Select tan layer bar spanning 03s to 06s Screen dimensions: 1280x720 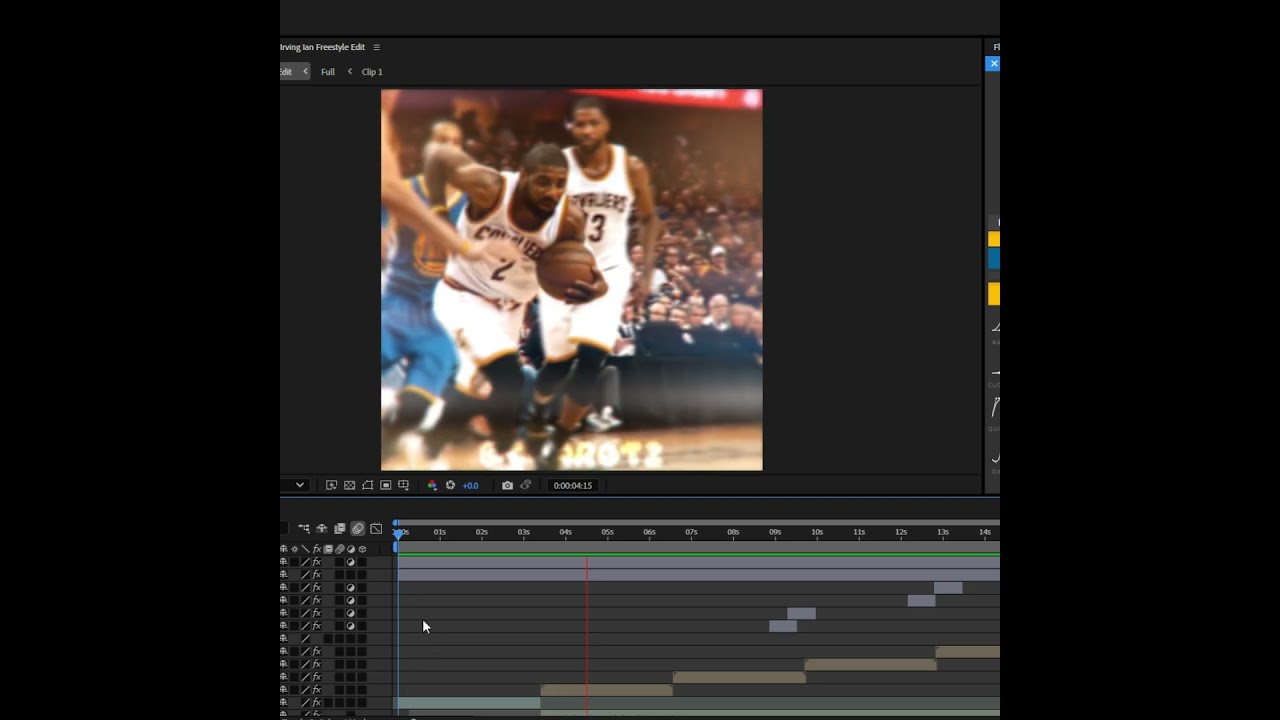click(x=606, y=690)
